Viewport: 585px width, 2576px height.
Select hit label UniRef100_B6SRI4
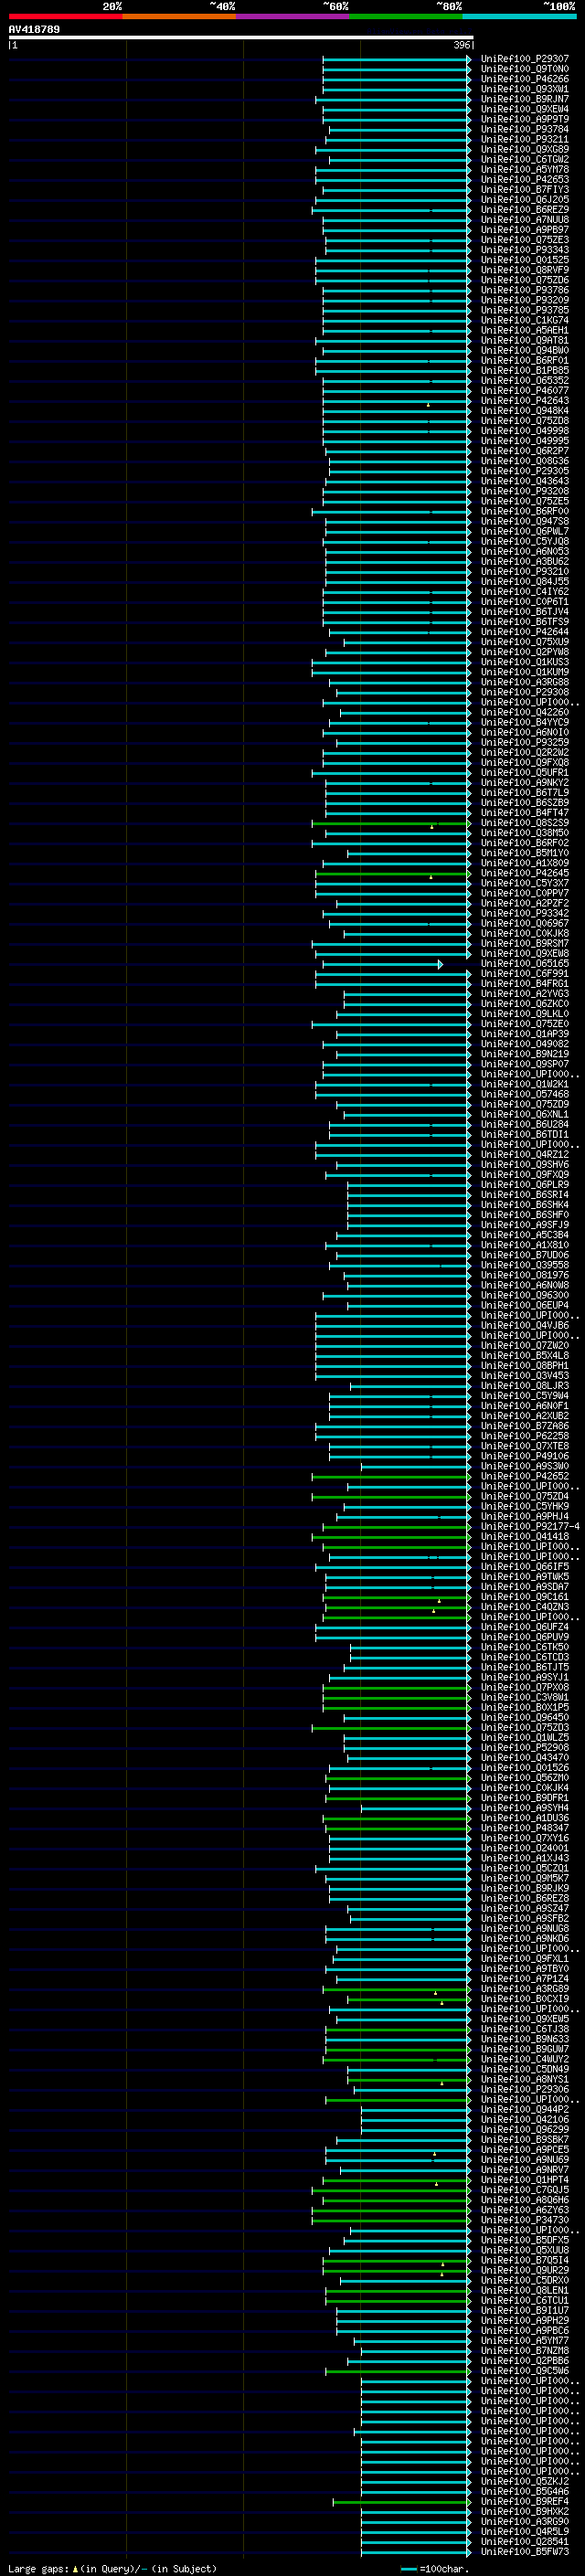[x=525, y=1195]
